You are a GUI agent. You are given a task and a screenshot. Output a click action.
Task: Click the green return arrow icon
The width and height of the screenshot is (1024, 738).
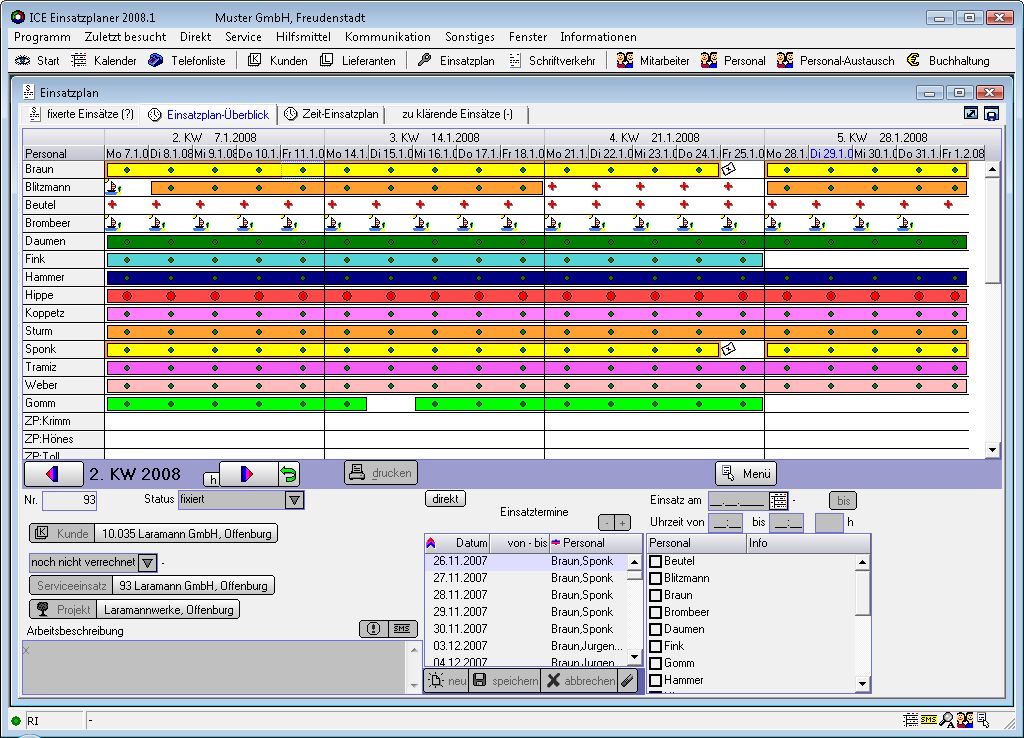[x=288, y=473]
